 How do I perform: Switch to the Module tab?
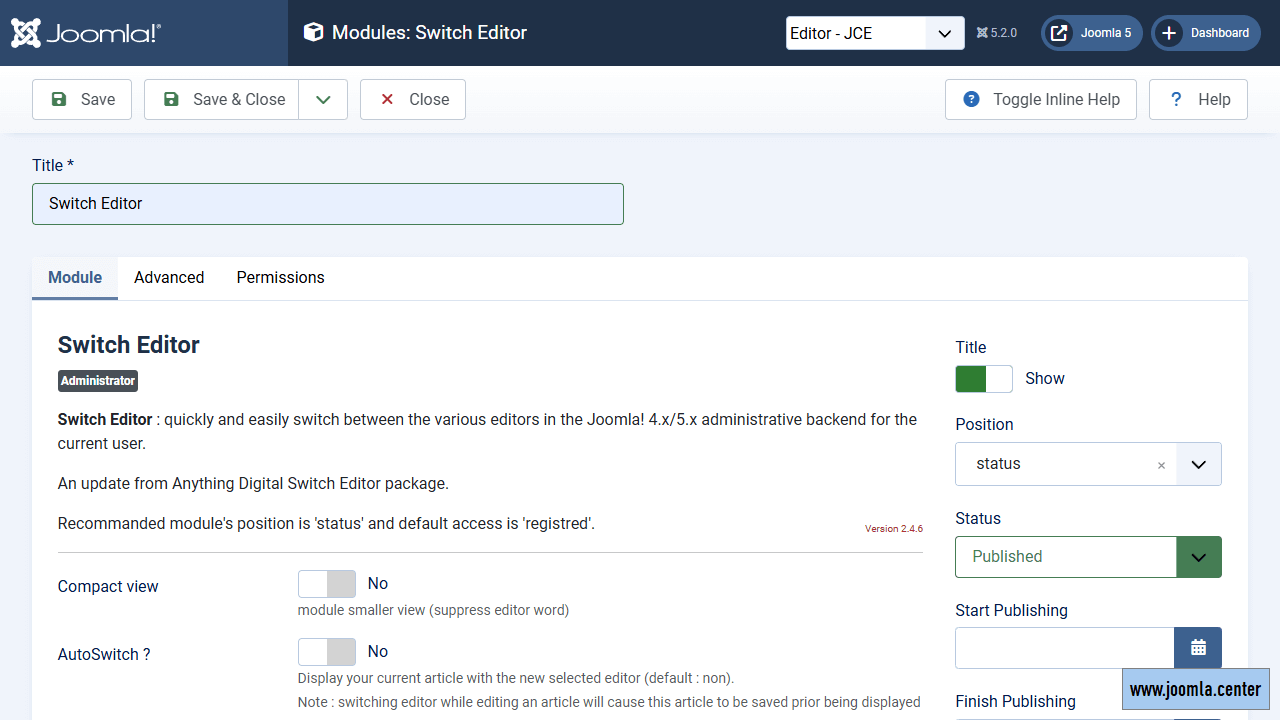75,278
